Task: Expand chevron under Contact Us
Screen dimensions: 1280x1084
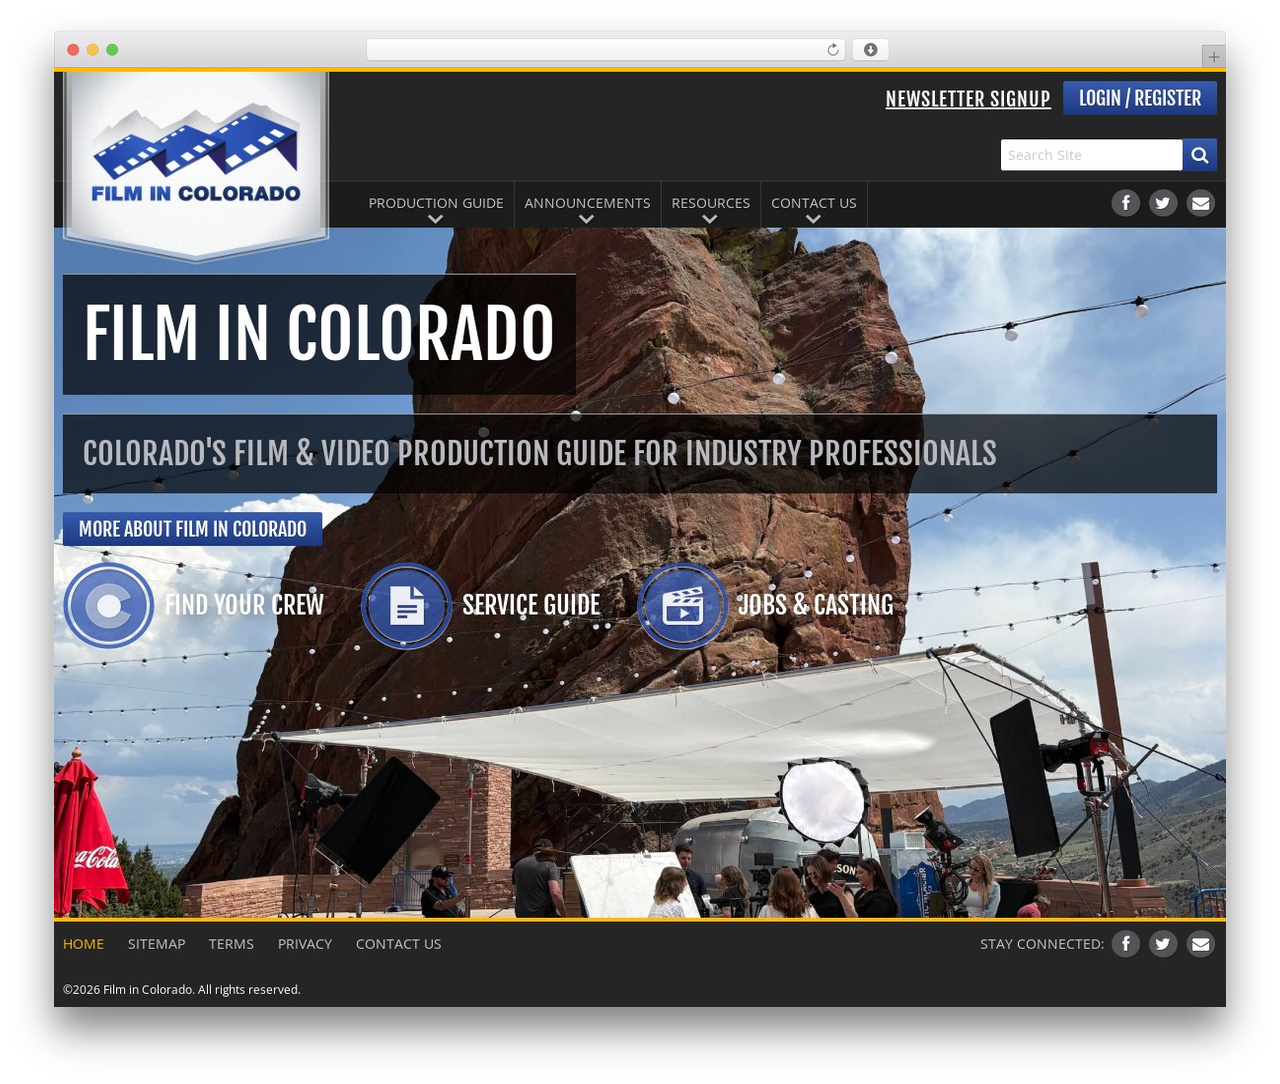Action: click(813, 219)
